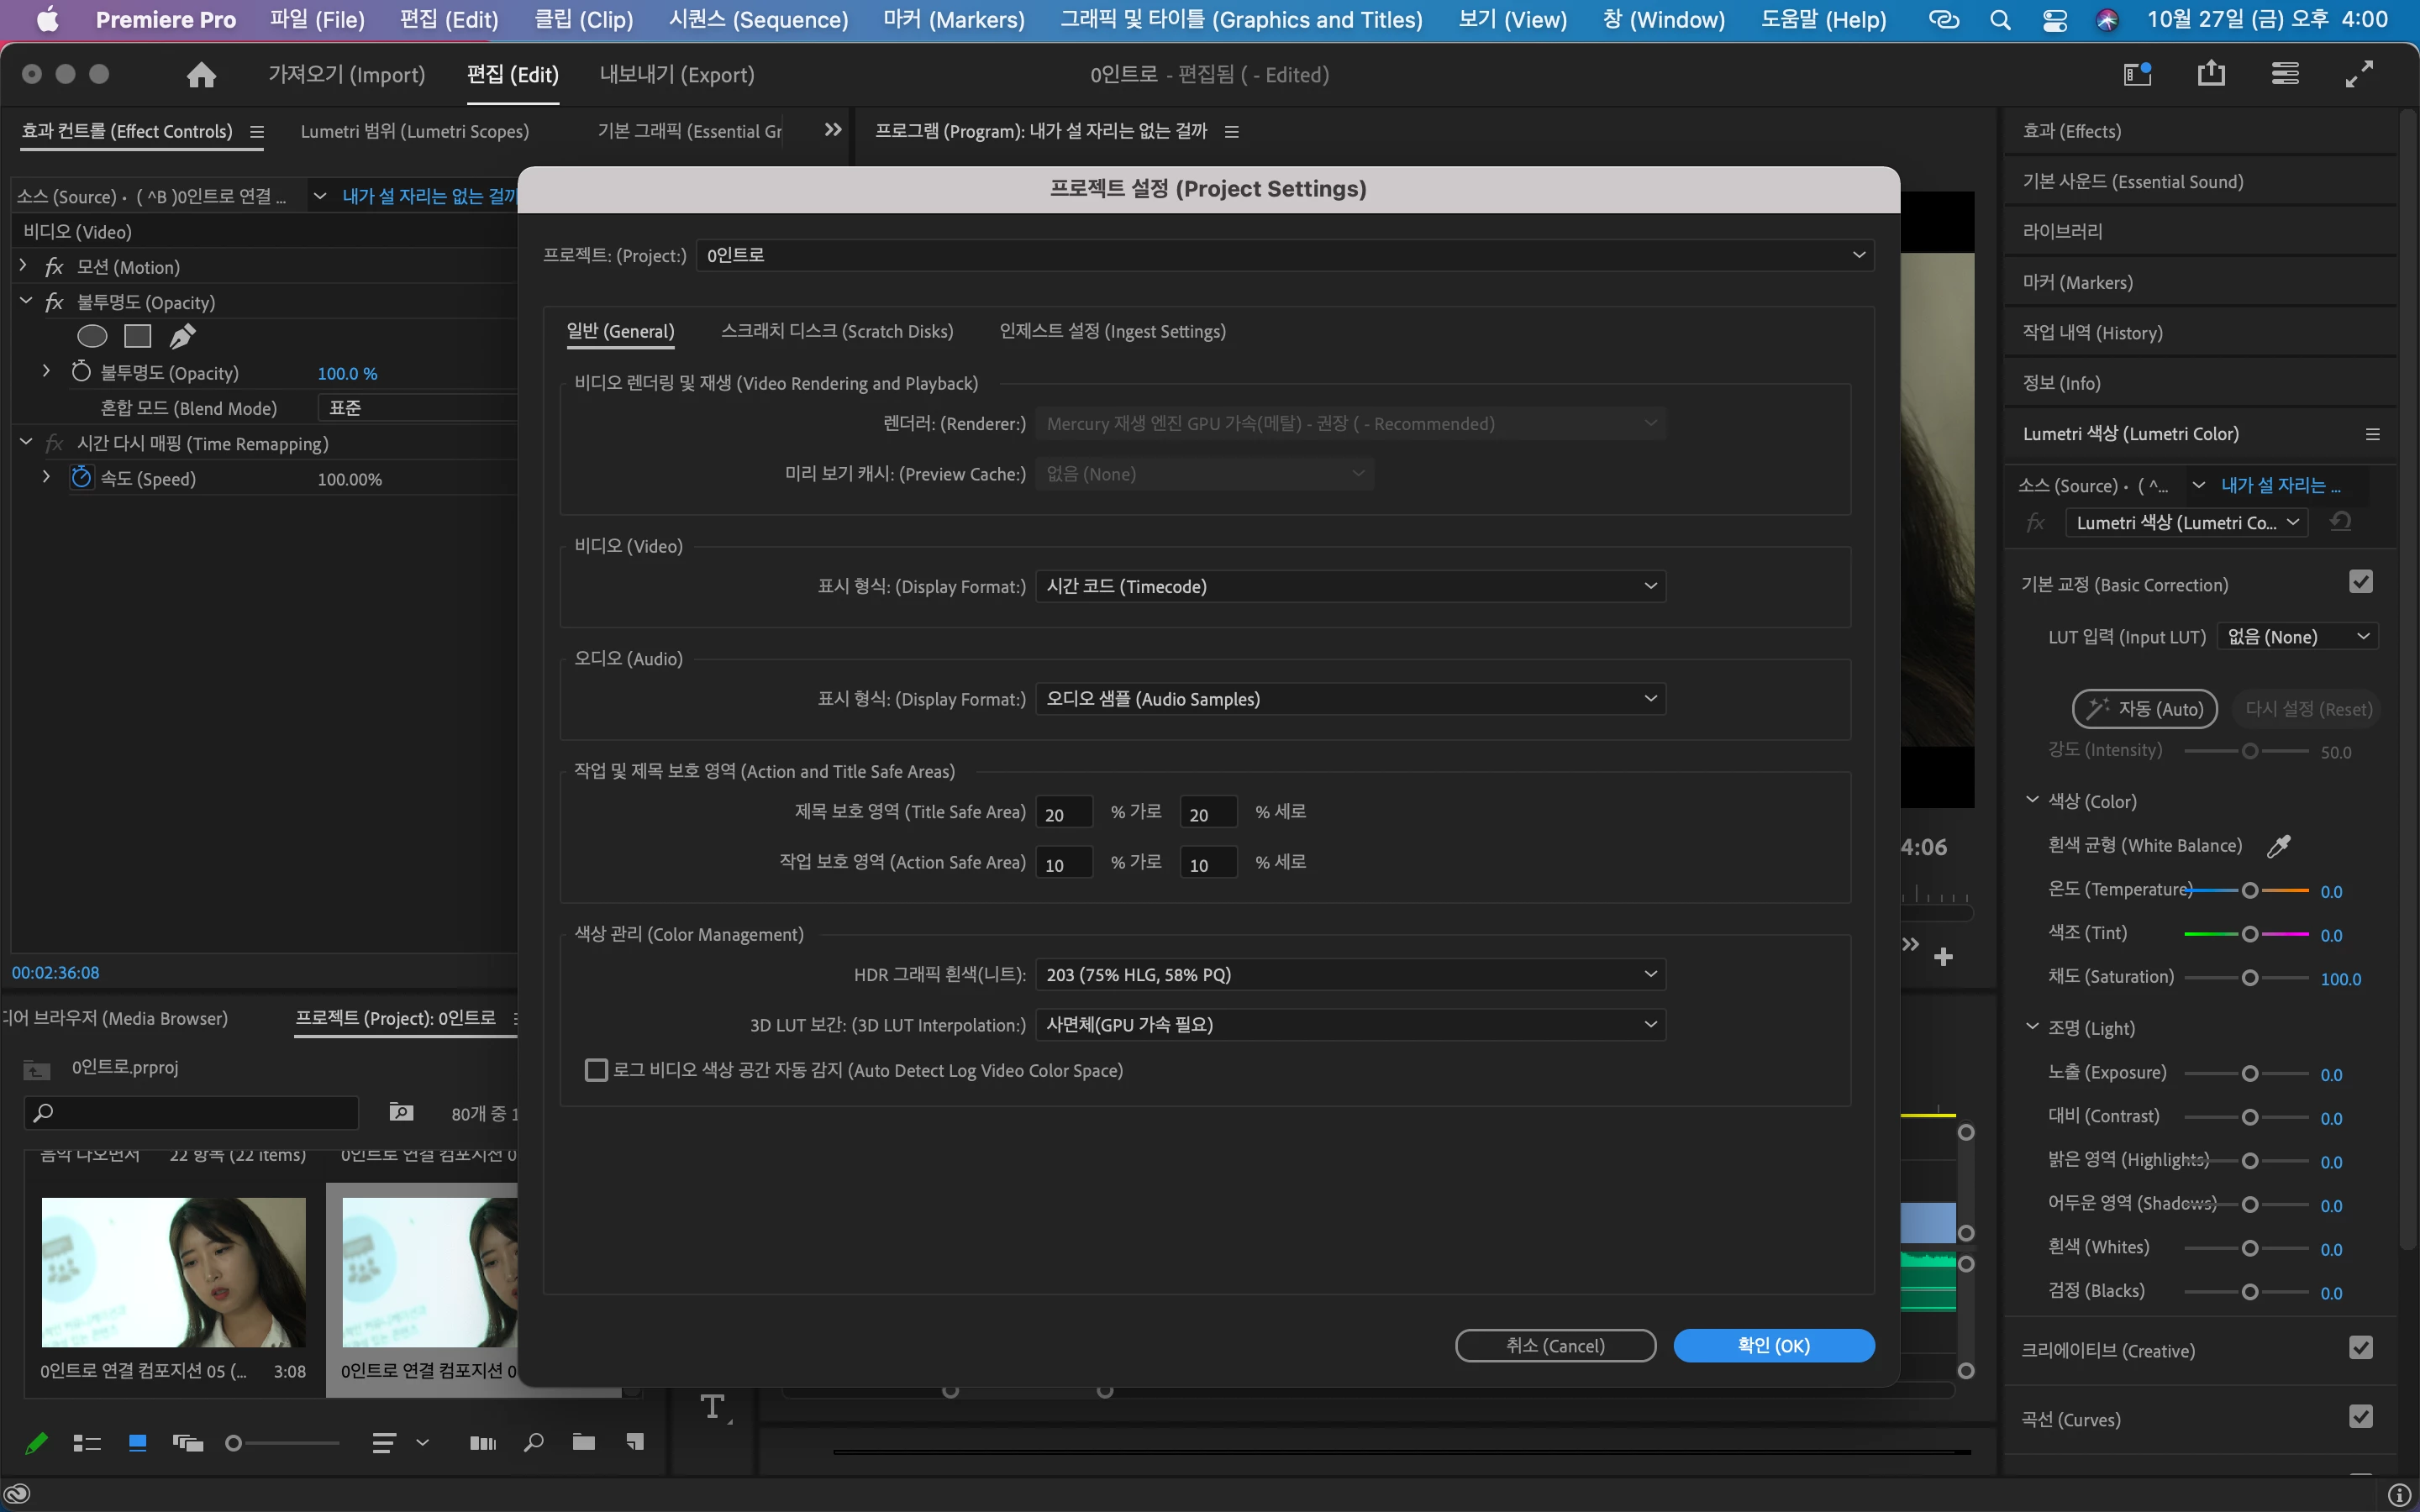
Task: Click the Type tool icon
Action: (713, 1407)
